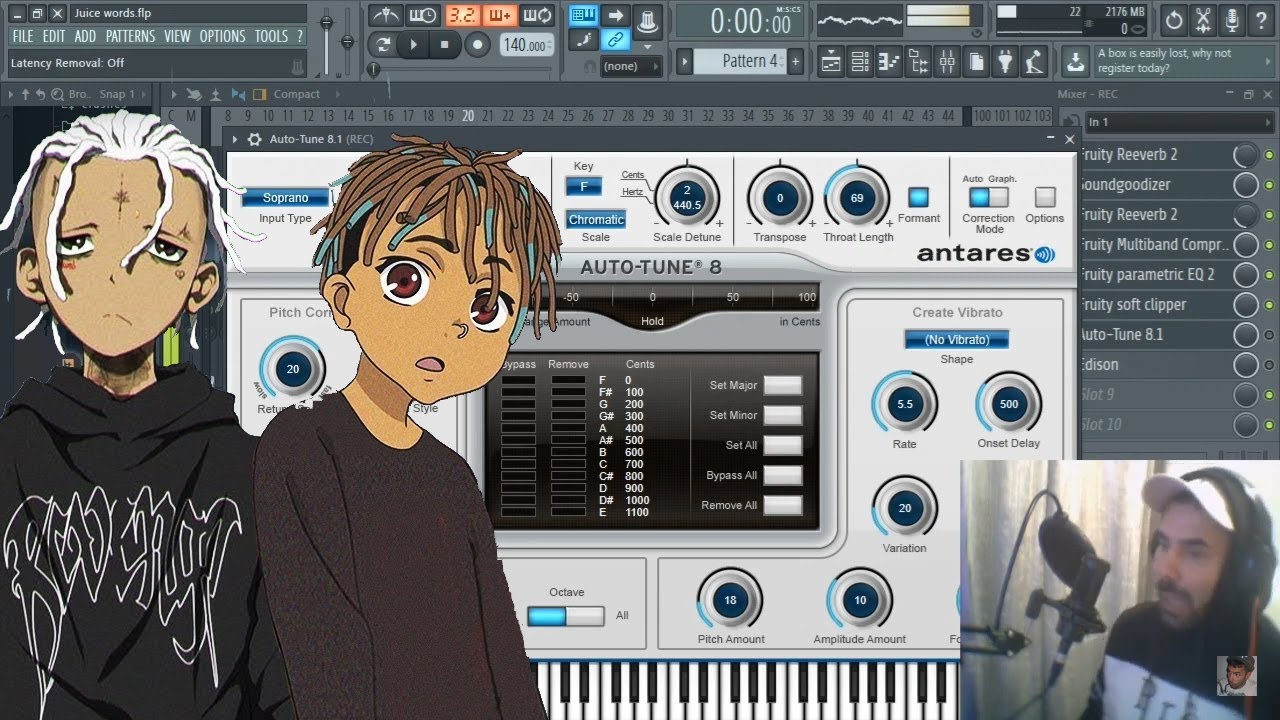Toggle the step editing arrow icon

tap(616, 15)
